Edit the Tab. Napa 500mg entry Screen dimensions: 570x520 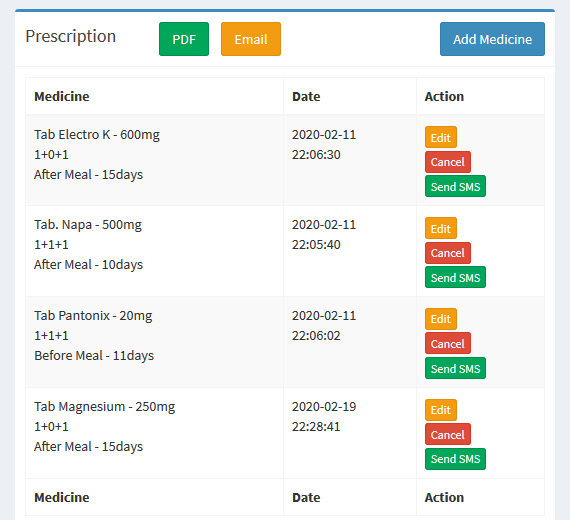[441, 228]
